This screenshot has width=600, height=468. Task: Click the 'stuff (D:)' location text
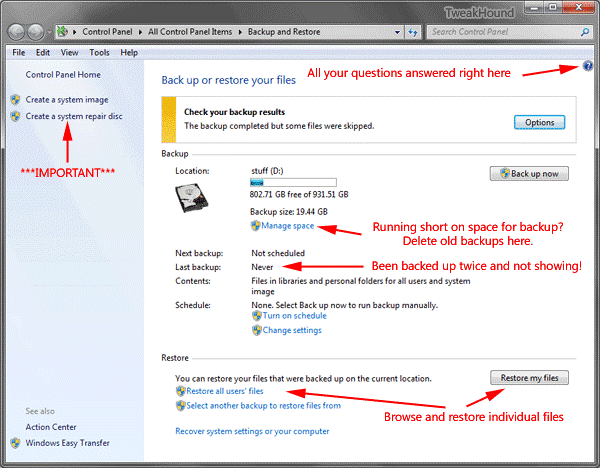pos(267,171)
